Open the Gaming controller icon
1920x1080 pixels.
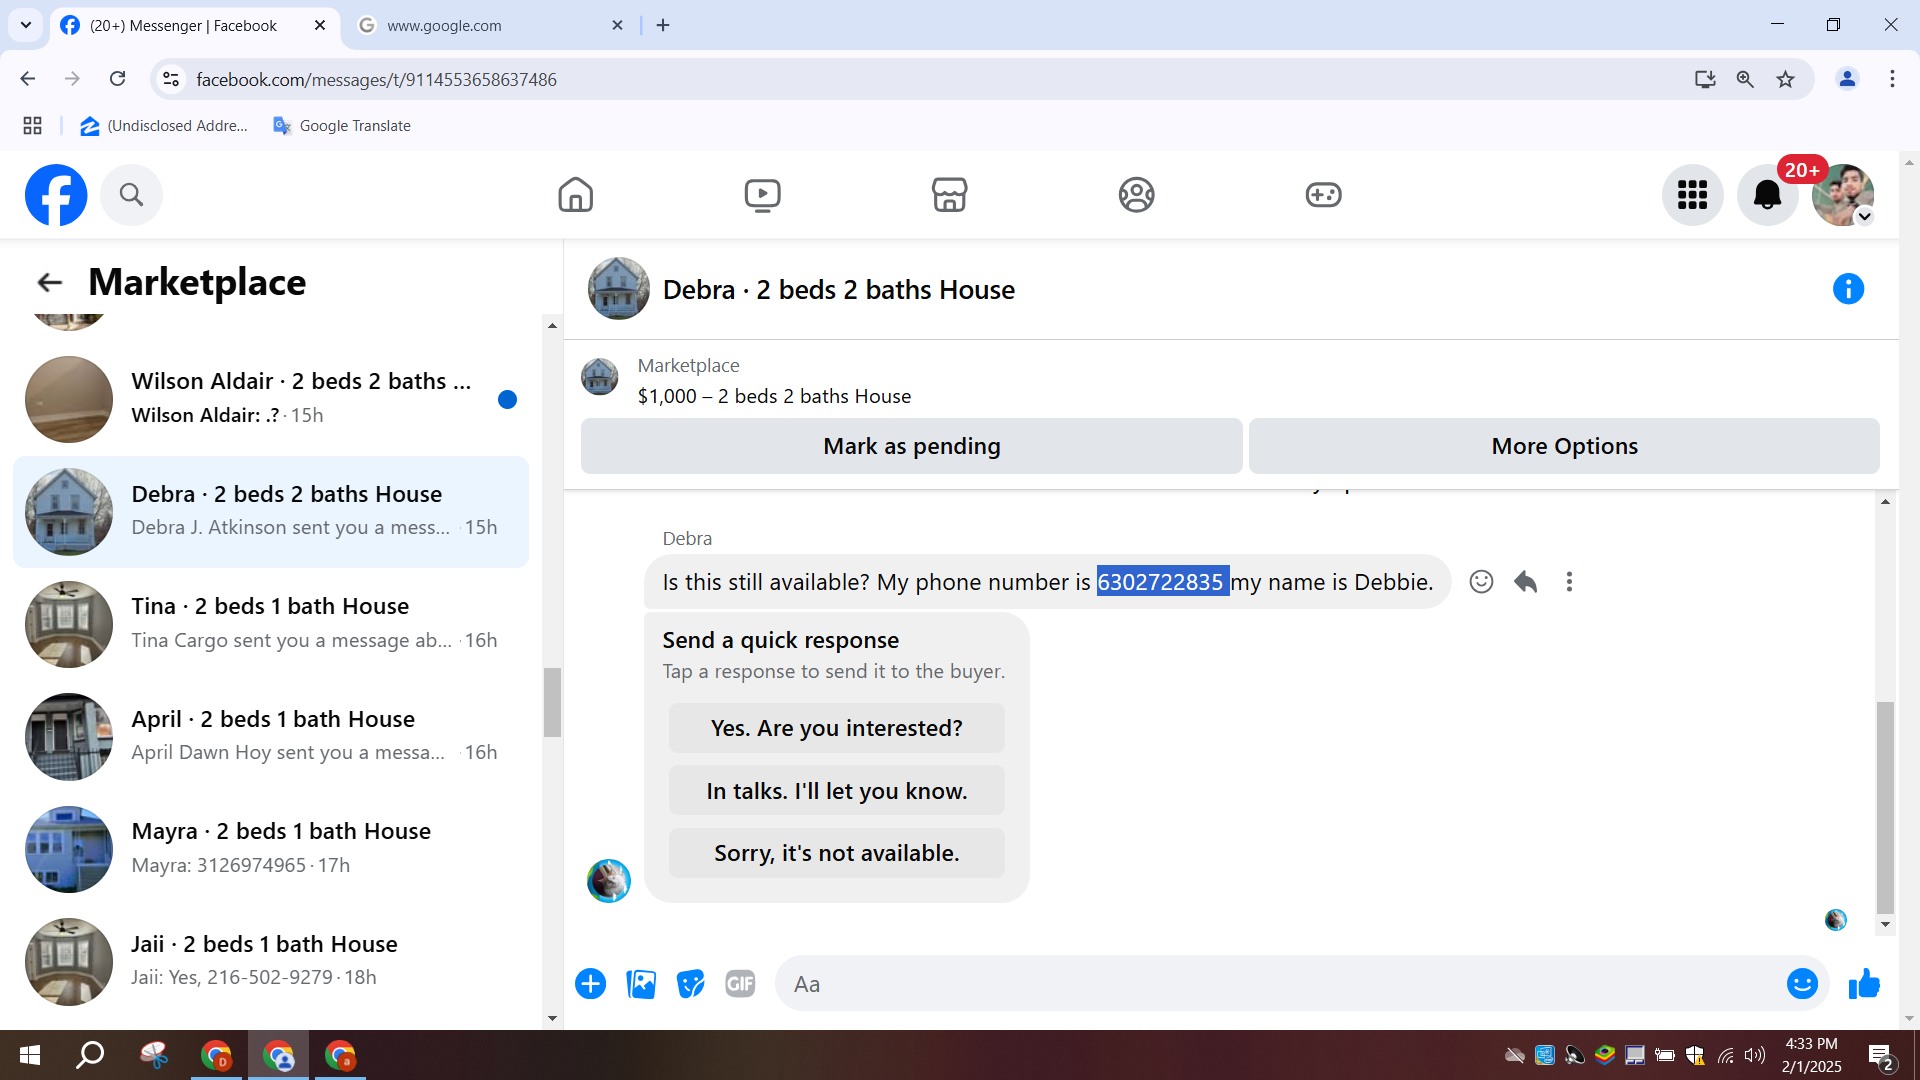(x=1323, y=195)
